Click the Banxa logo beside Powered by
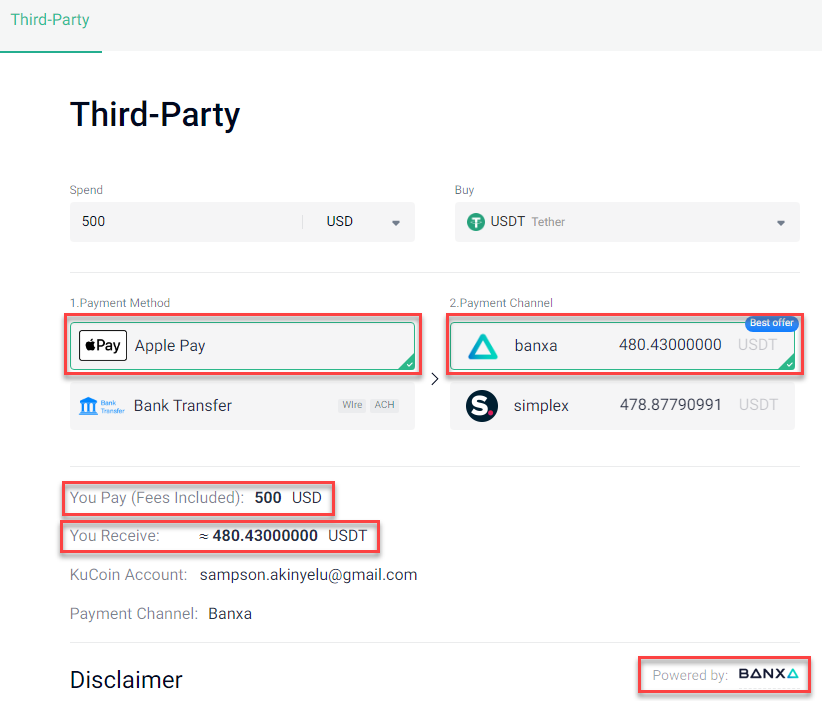 (x=769, y=674)
